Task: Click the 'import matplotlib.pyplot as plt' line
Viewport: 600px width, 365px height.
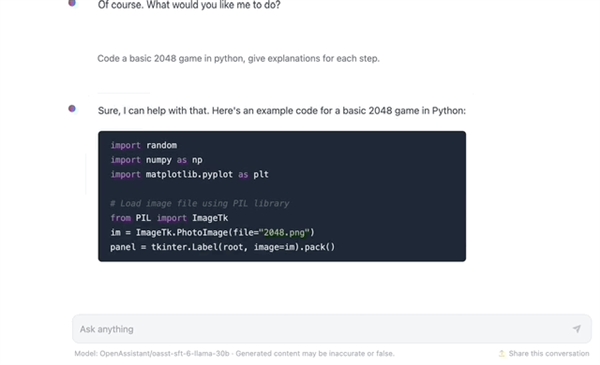Action: click(x=189, y=174)
